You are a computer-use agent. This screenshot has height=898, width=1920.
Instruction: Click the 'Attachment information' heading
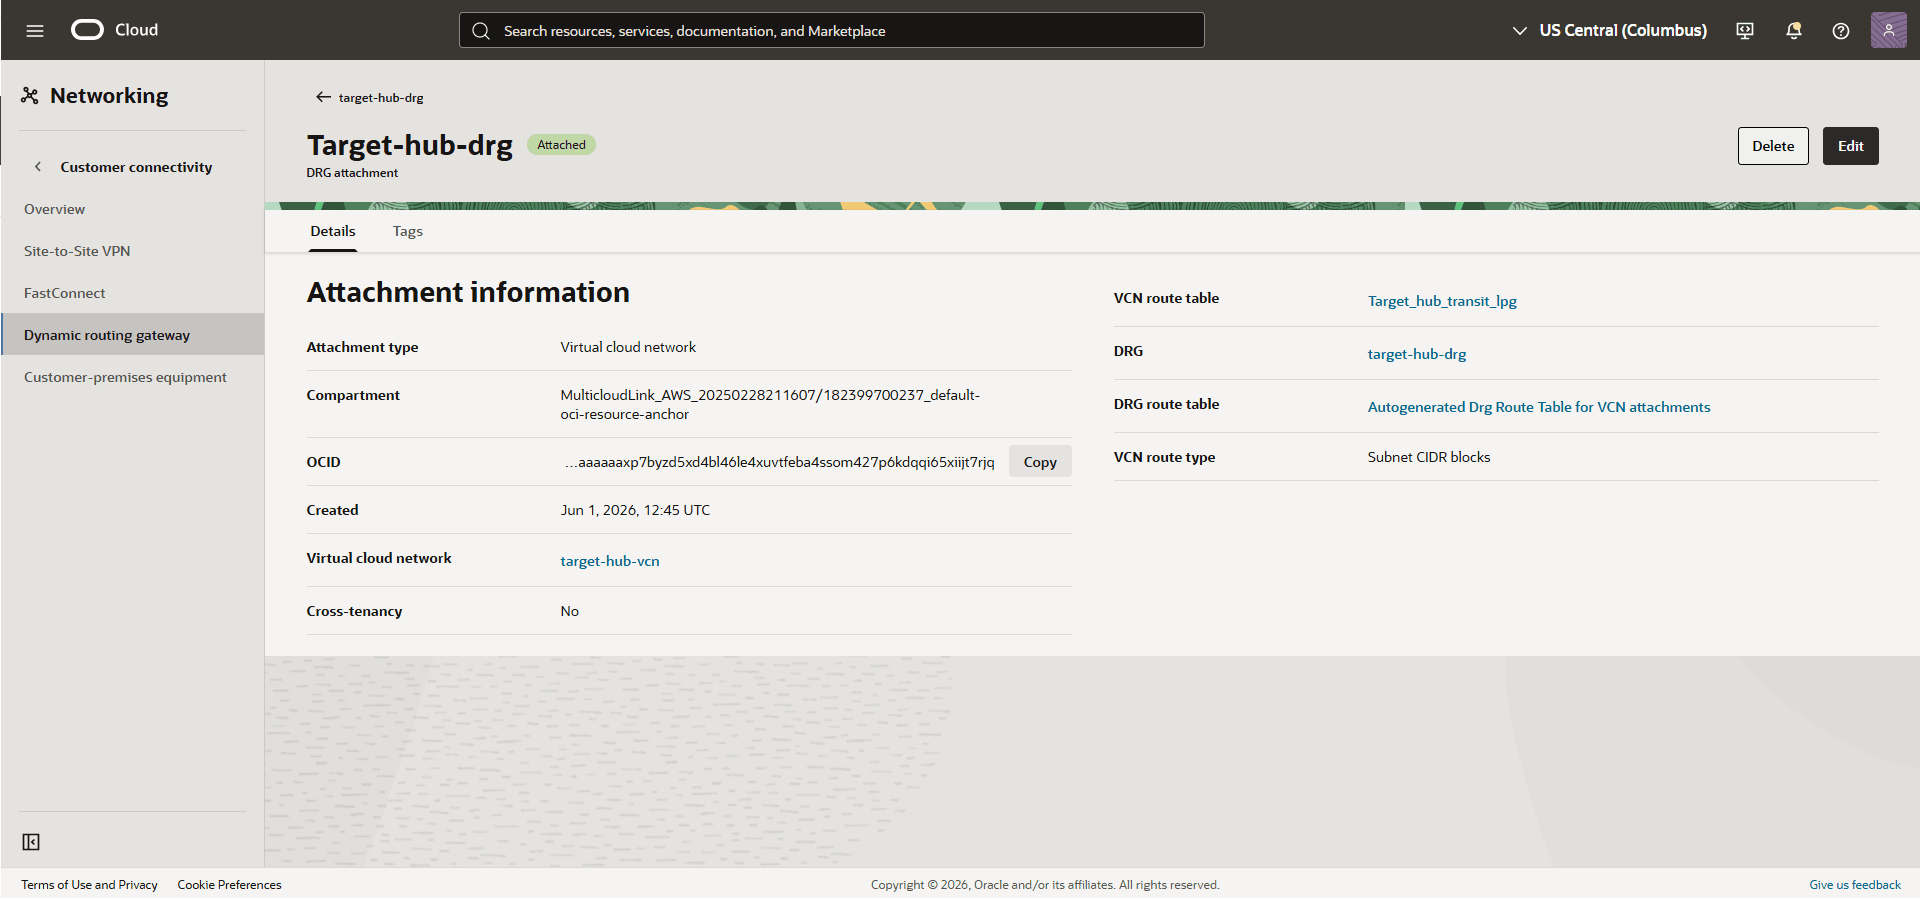point(468,292)
